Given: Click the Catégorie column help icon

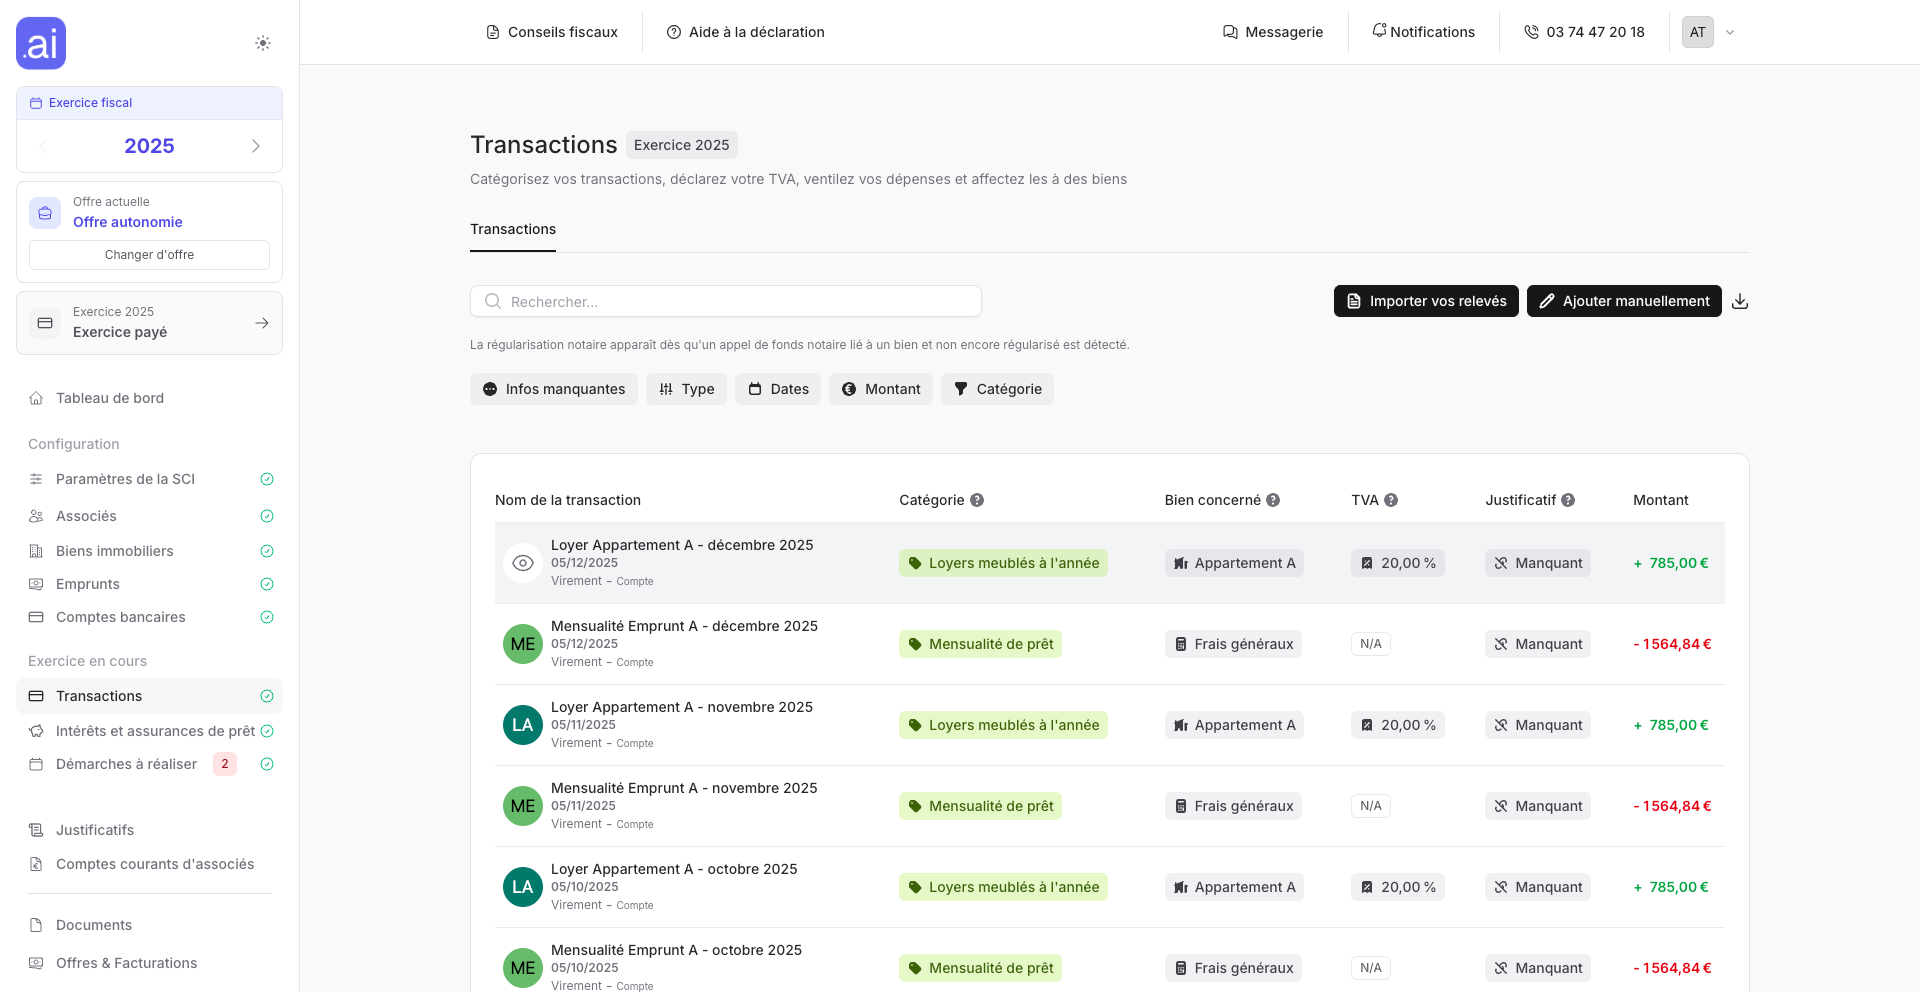Looking at the screenshot, I should click(x=977, y=500).
